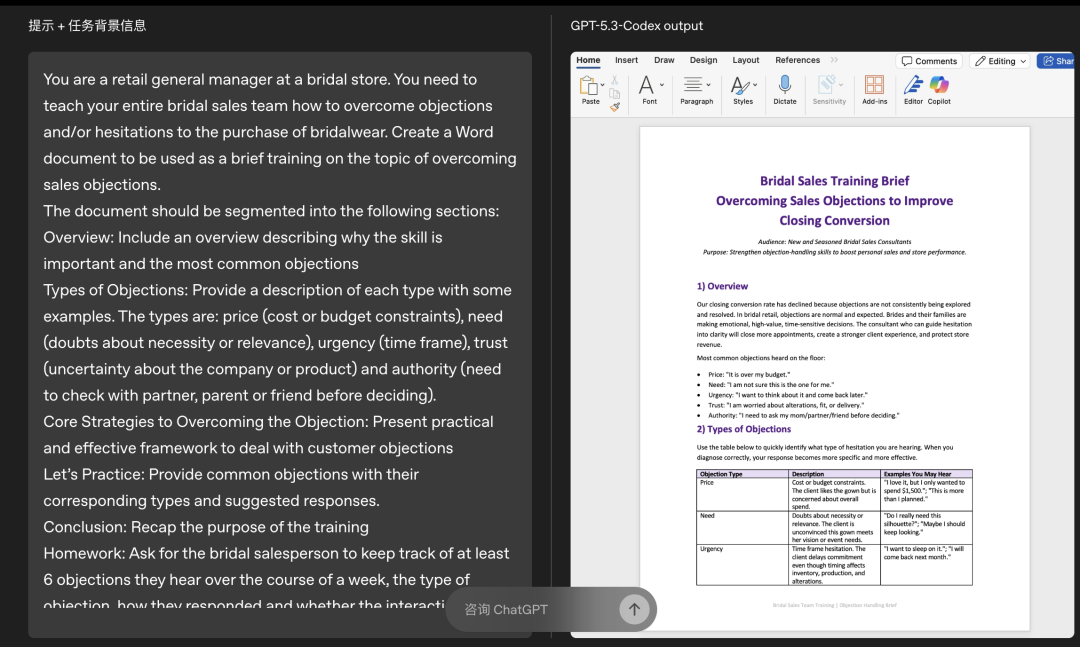Click the Sensitivity icon
The image size is (1080, 647).
825,85
